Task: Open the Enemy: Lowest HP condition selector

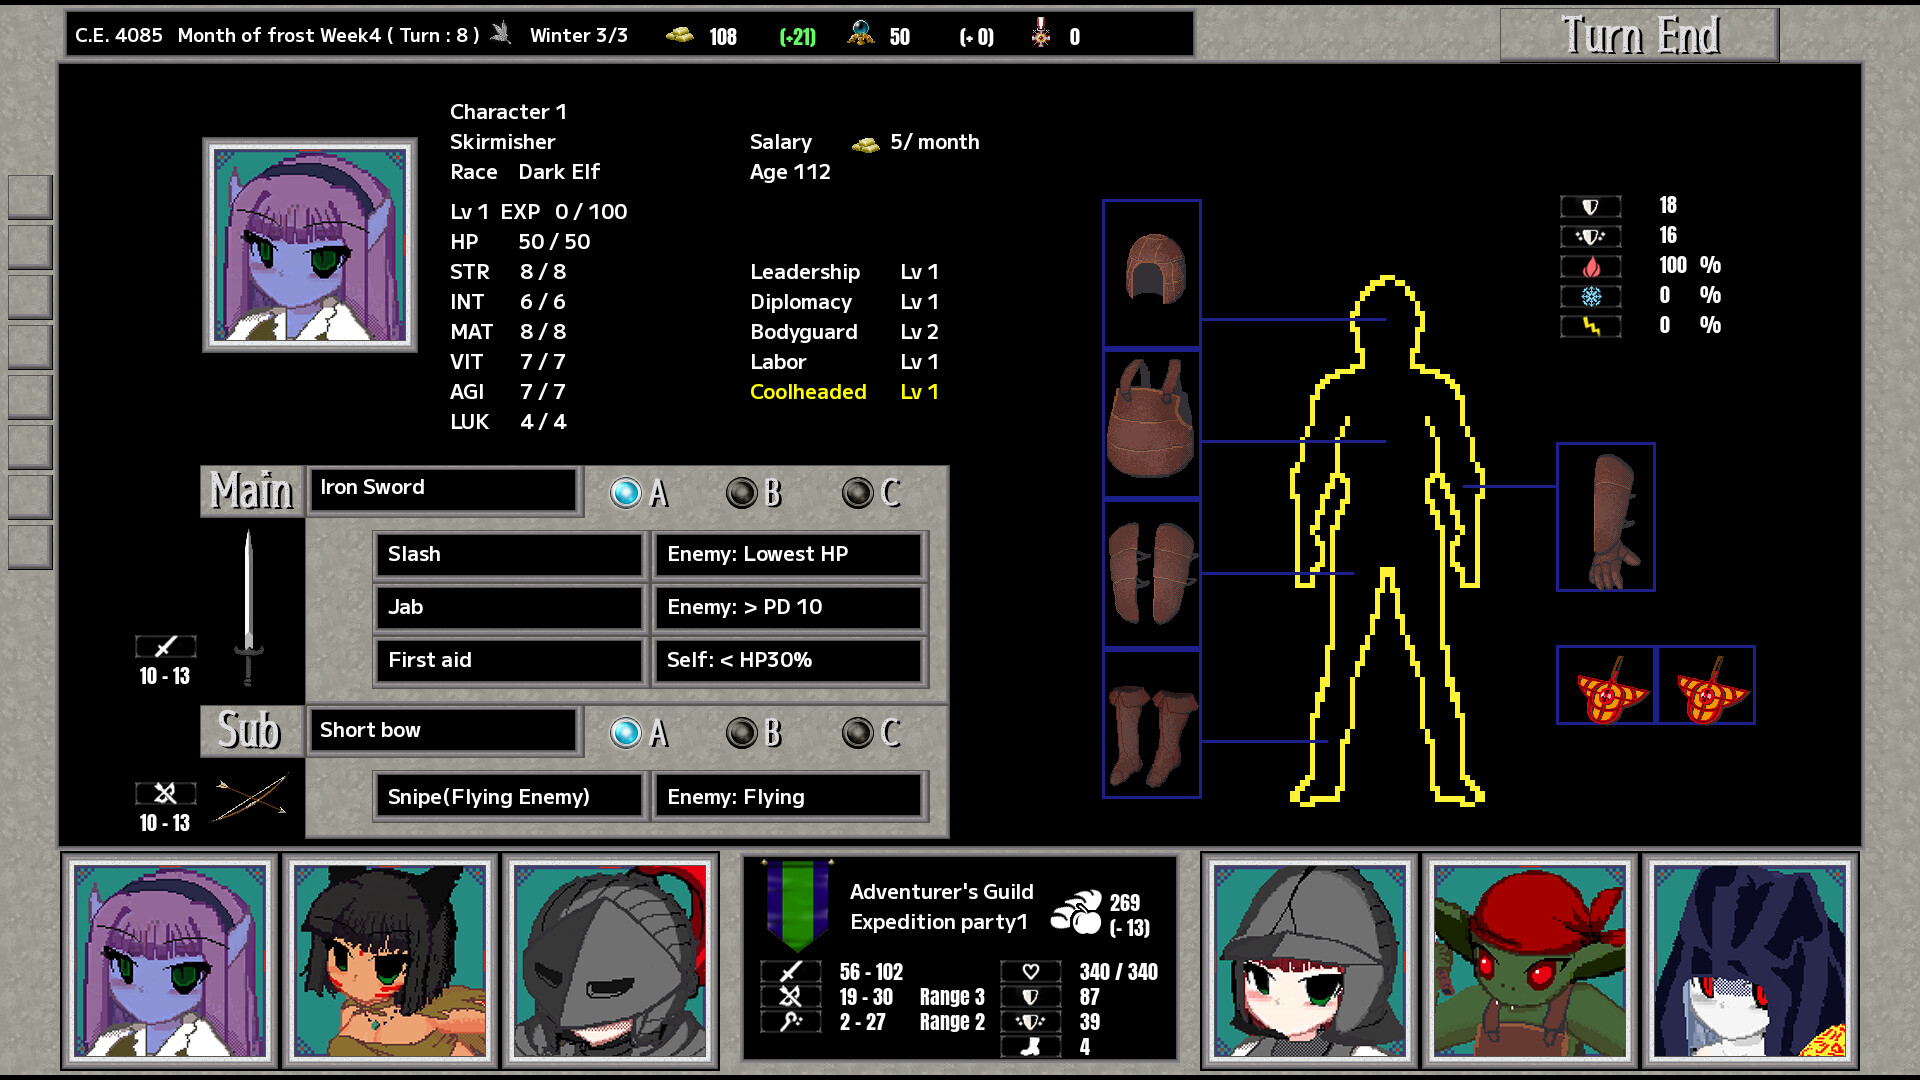Action: pyautogui.click(x=788, y=555)
